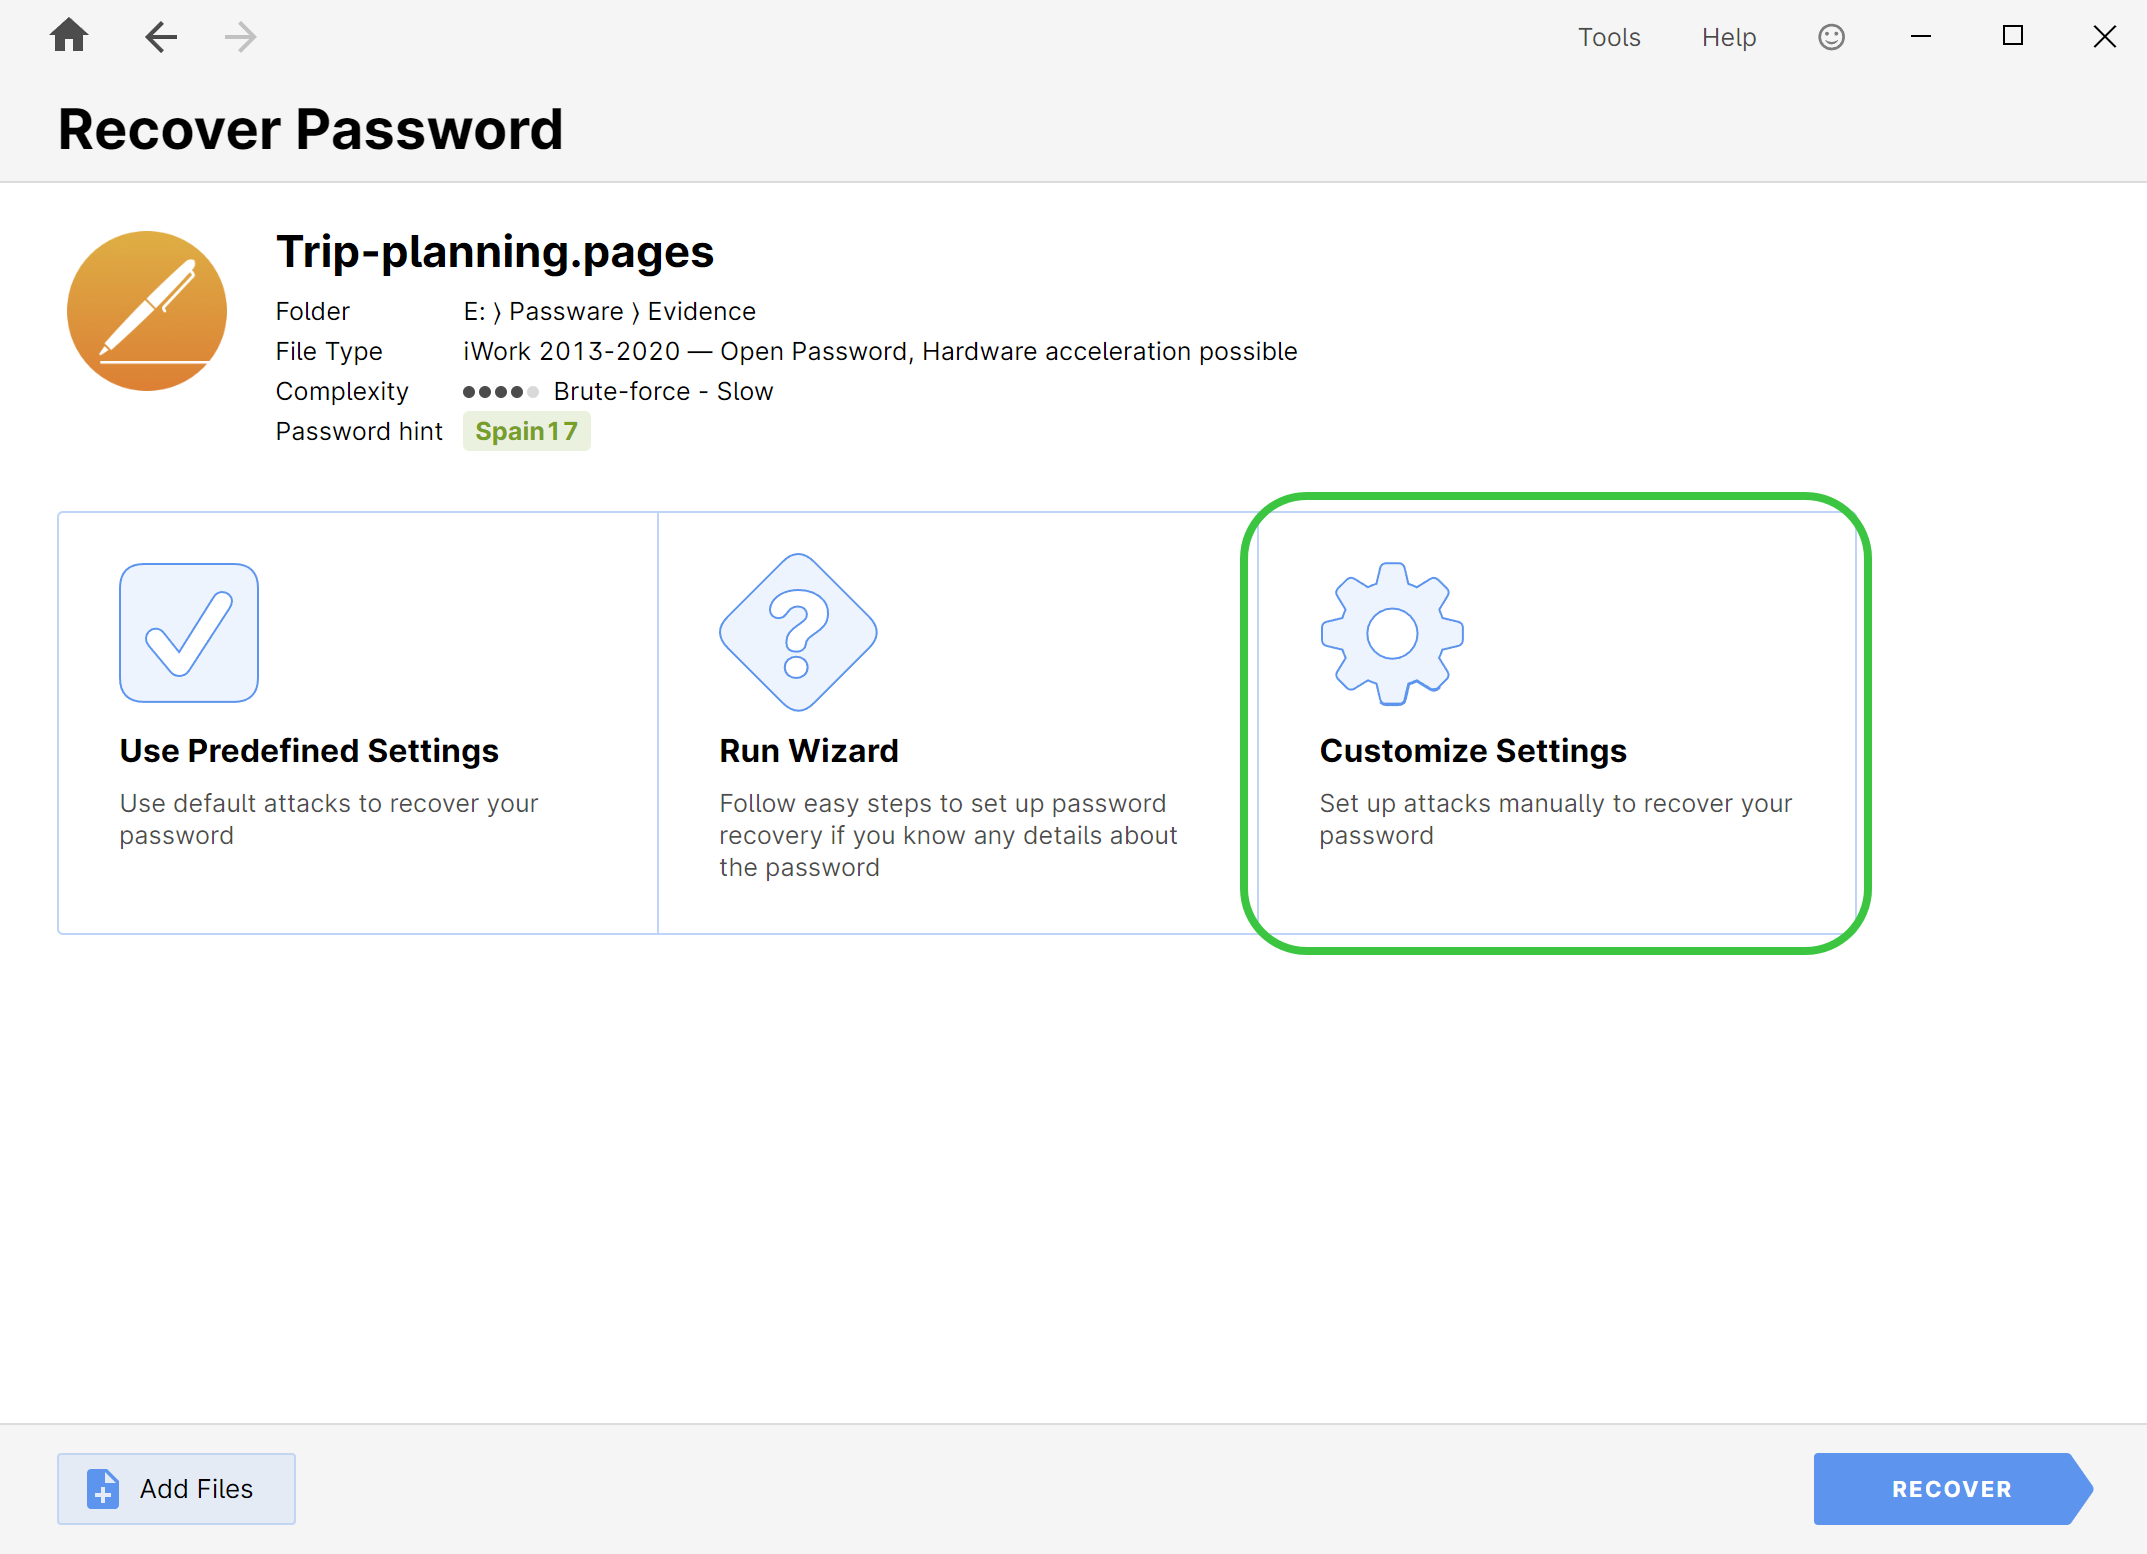Choose Customize Settings heading
This screenshot has width=2147, height=1554.
(x=1473, y=751)
